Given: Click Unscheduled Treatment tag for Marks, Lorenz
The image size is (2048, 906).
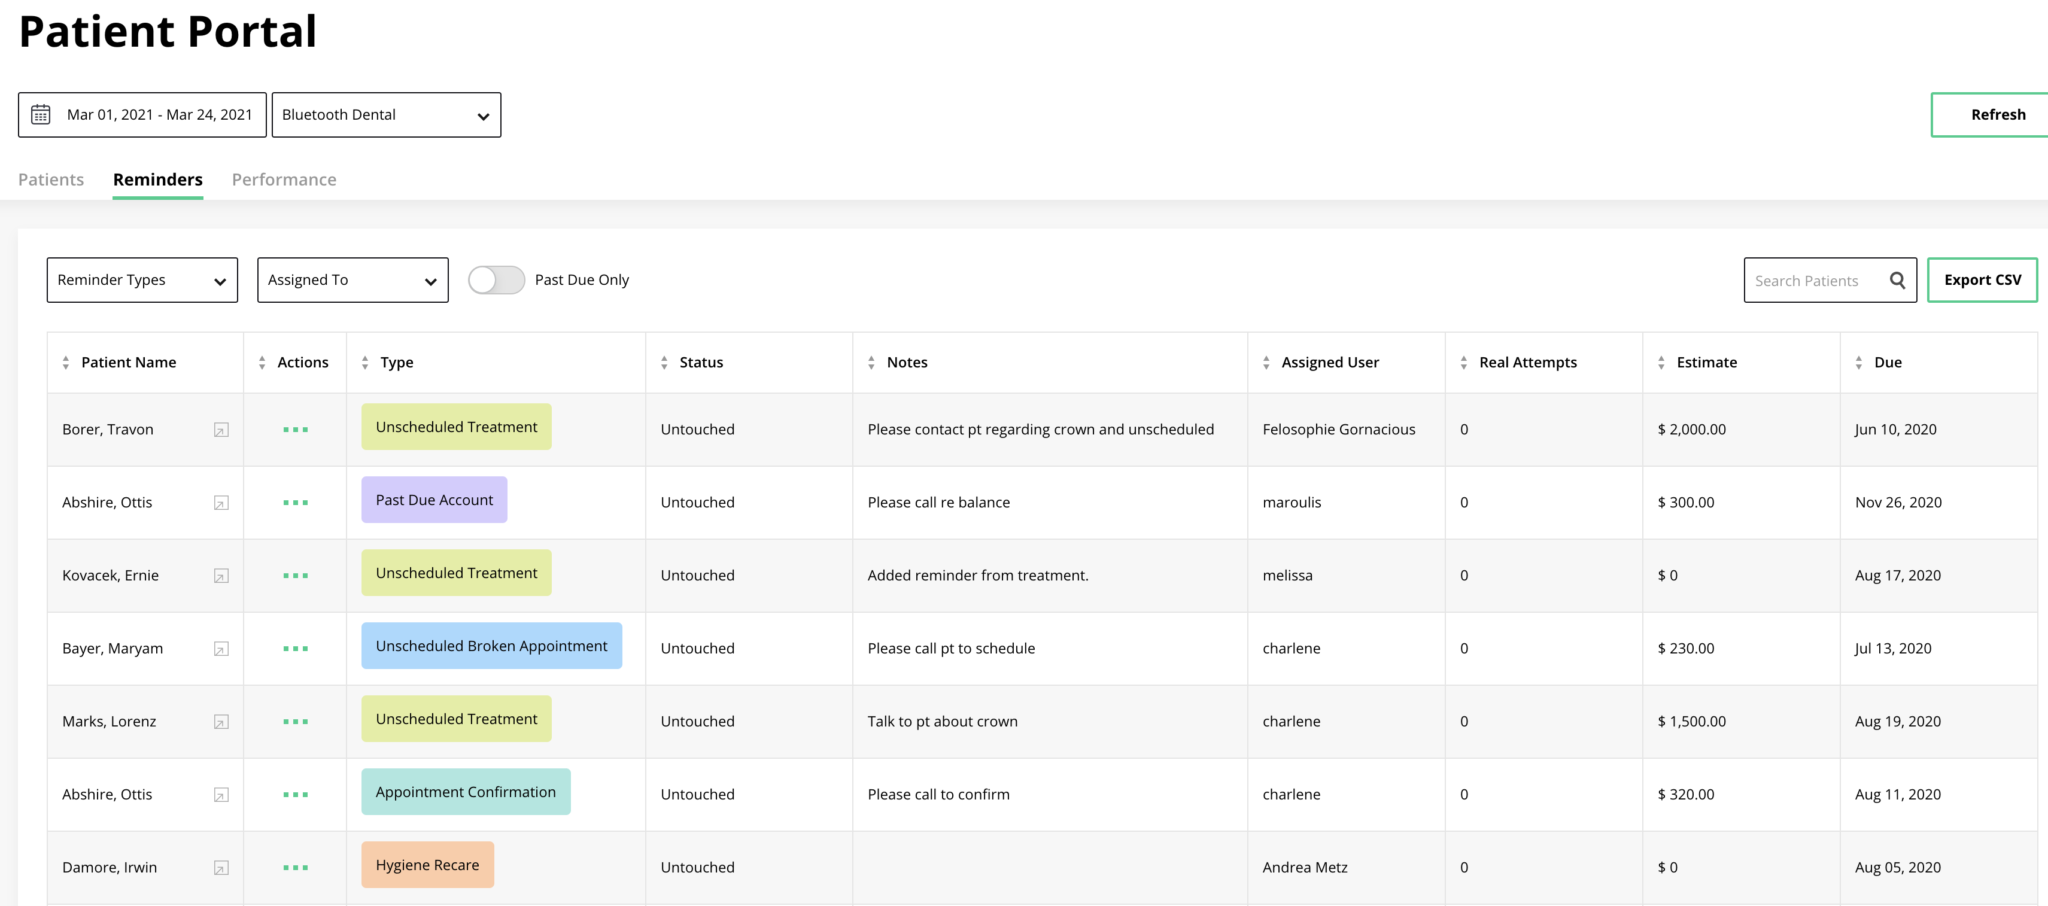Looking at the screenshot, I should tap(456, 719).
